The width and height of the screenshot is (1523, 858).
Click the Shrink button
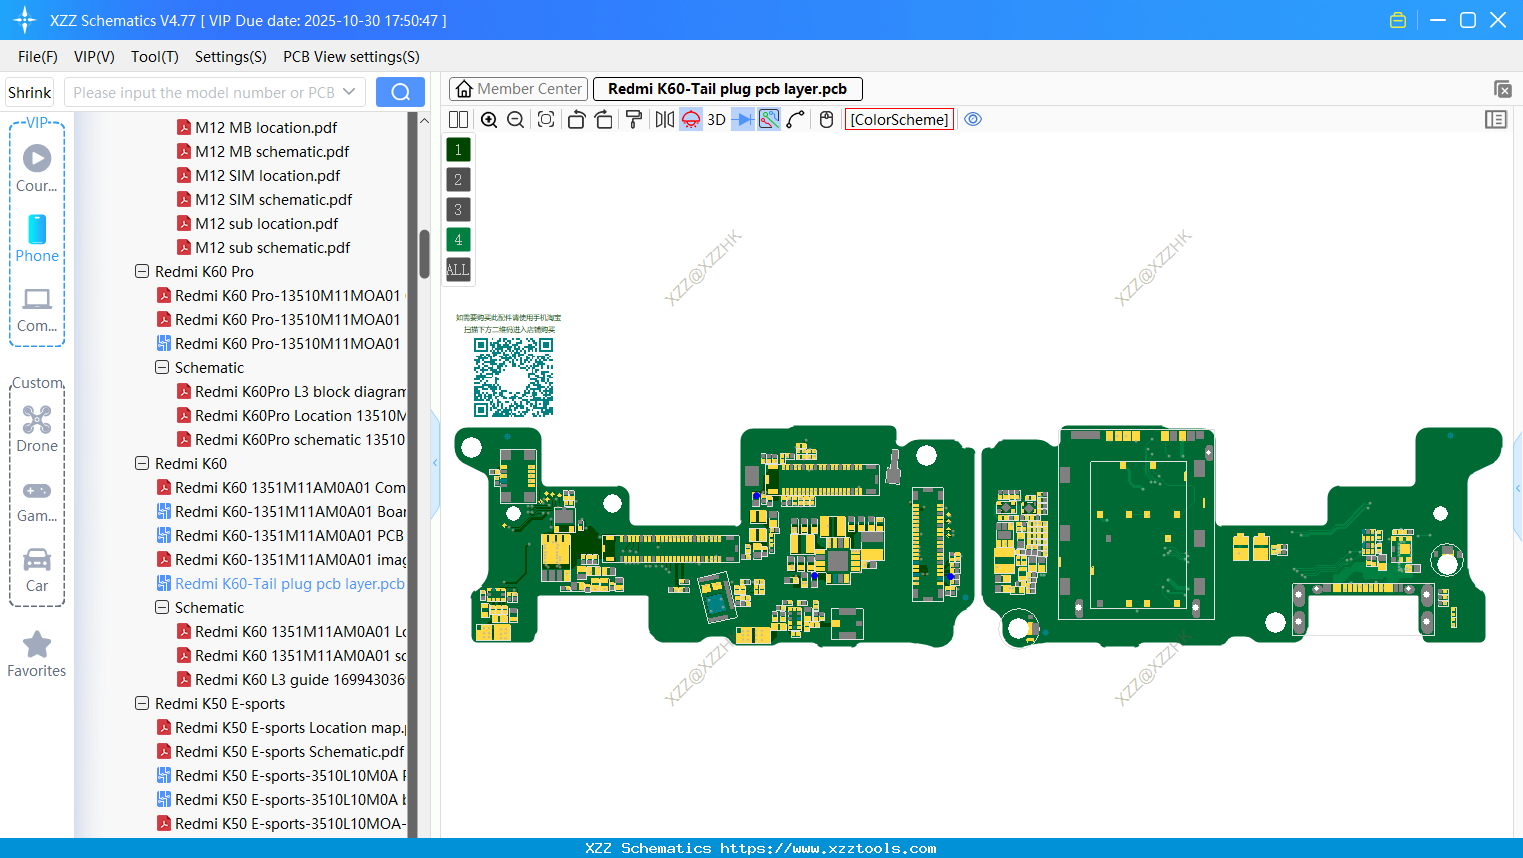(x=29, y=91)
